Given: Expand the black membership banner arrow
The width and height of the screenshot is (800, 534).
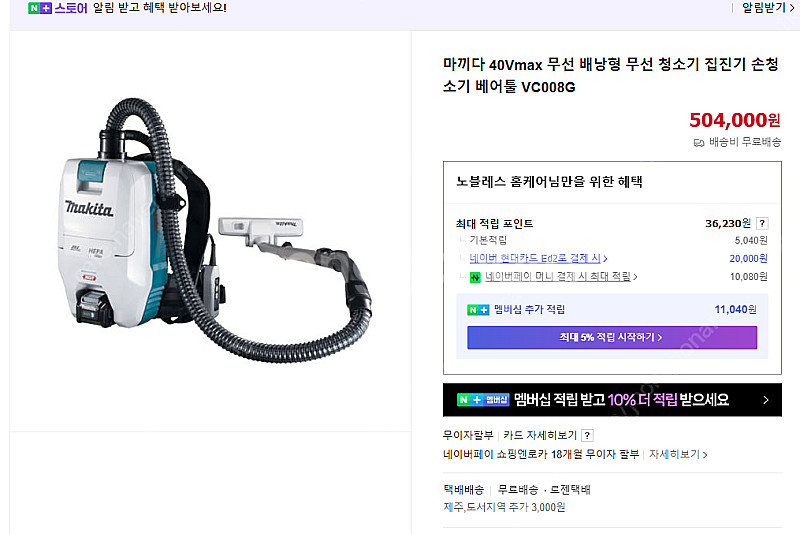Looking at the screenshot, I should coord(765,400).
